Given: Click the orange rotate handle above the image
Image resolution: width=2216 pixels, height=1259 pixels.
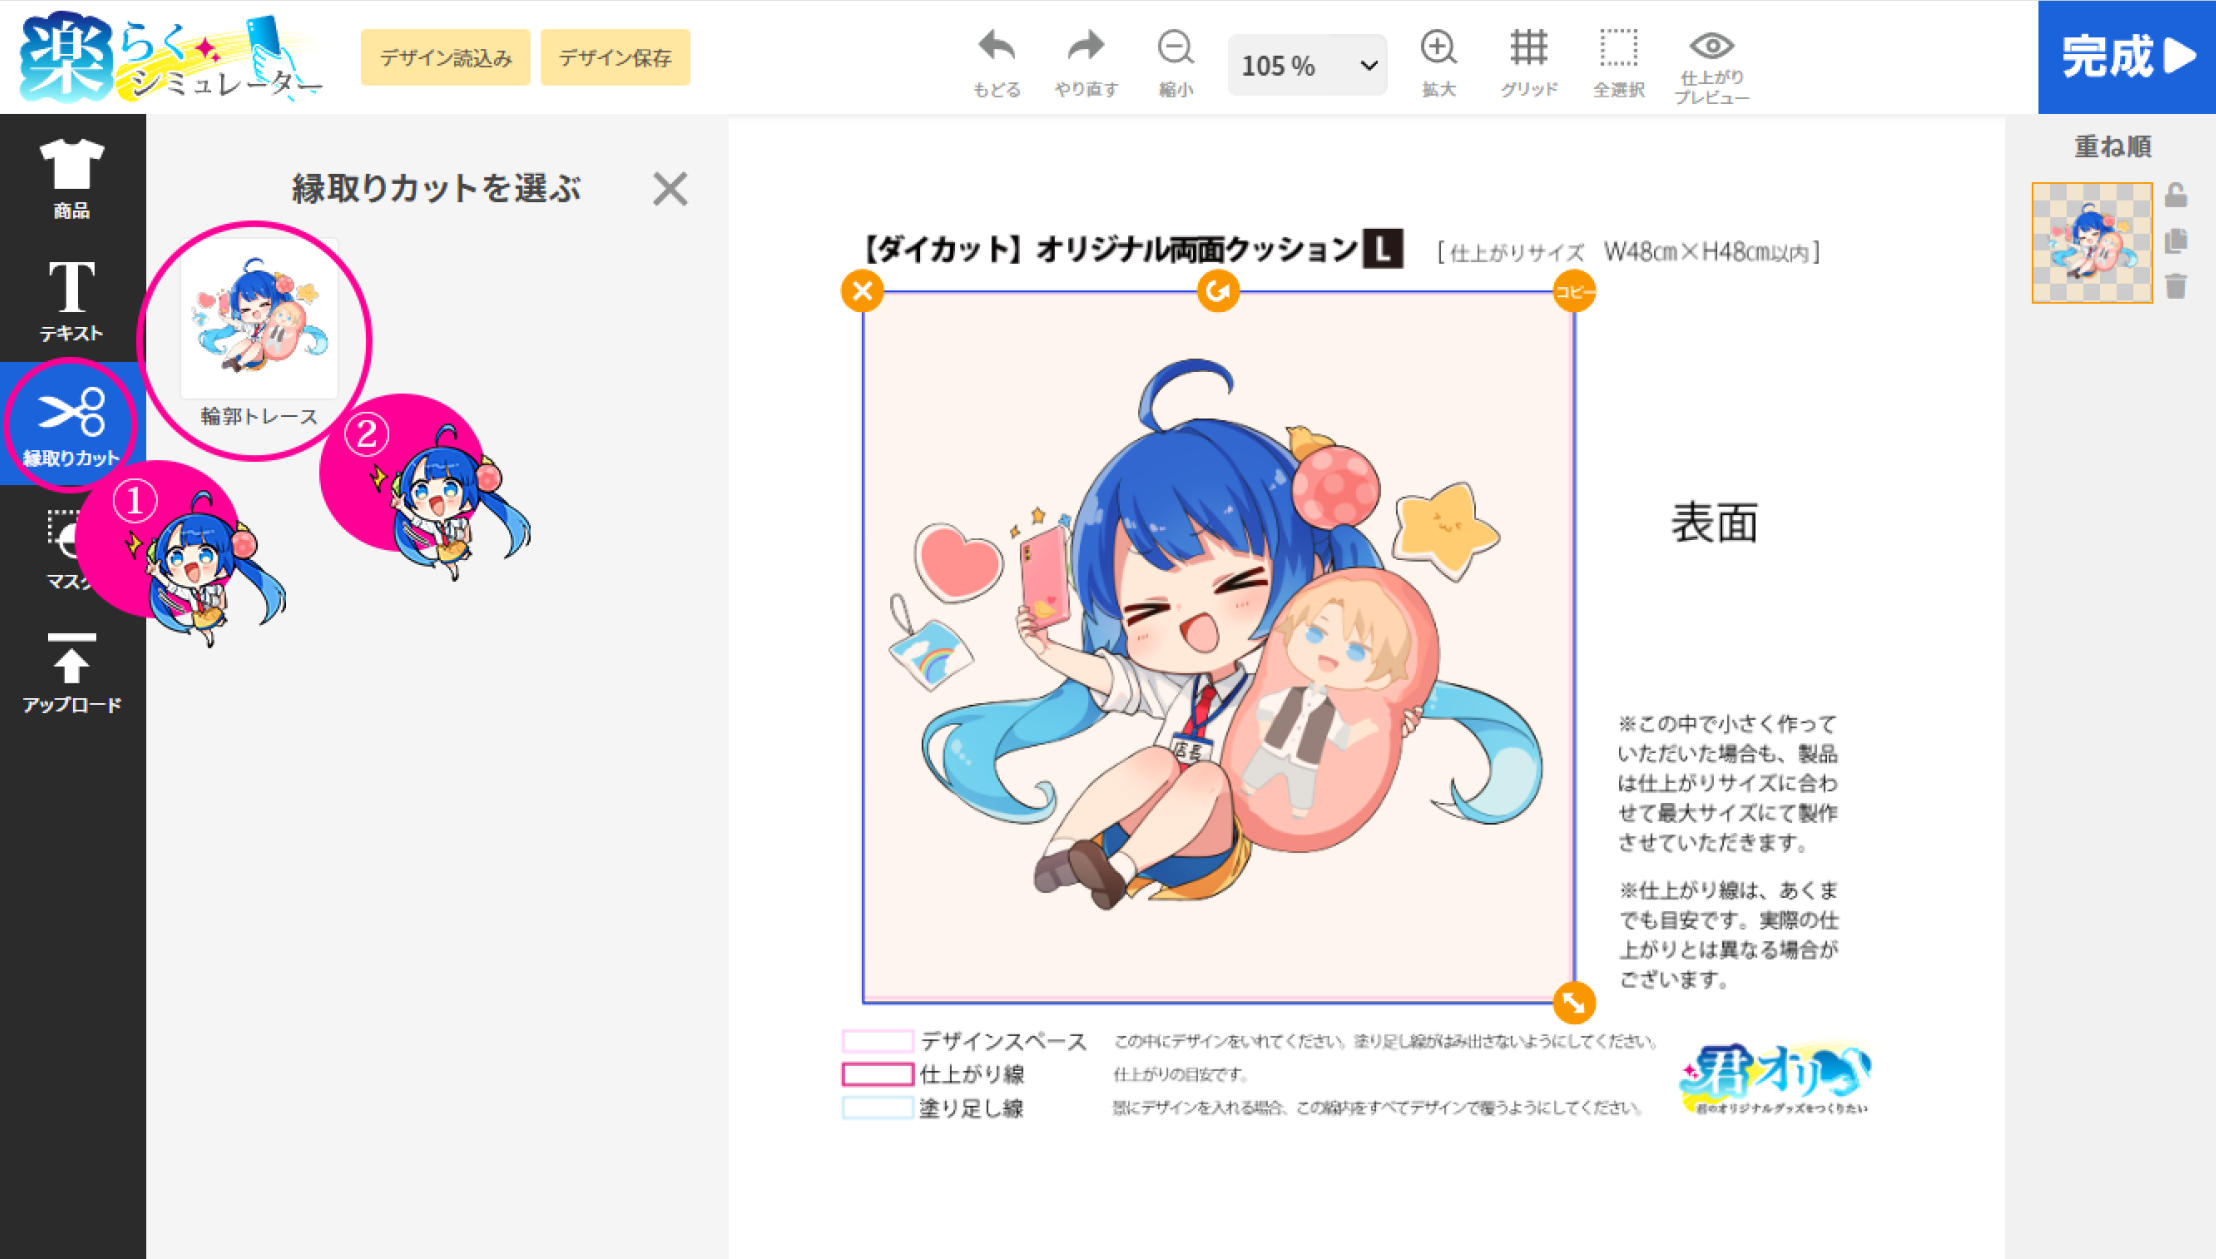Looking at the screenshot, I should [1217, 291].
